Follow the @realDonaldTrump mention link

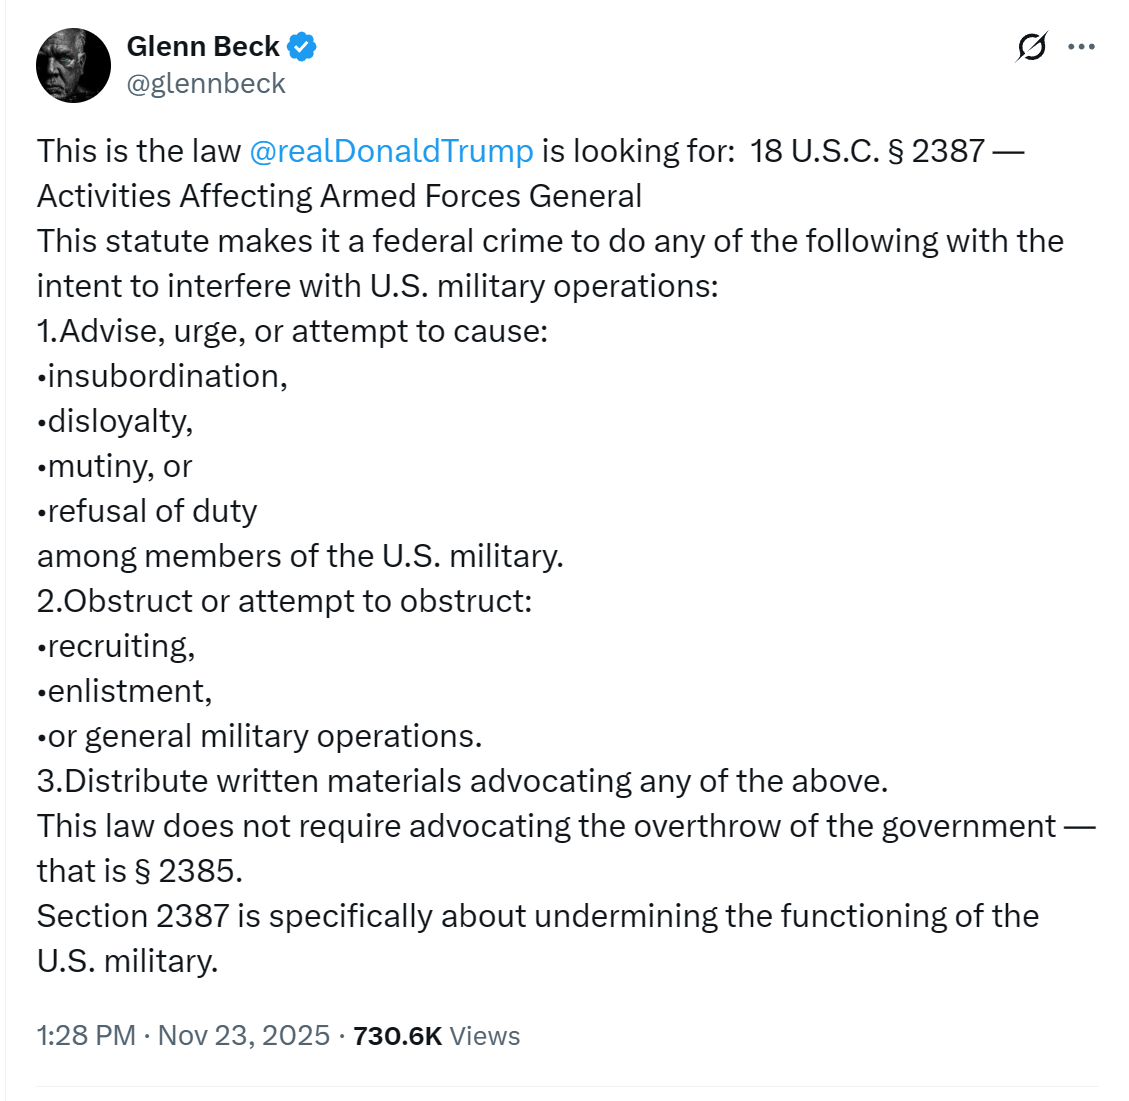390,150
